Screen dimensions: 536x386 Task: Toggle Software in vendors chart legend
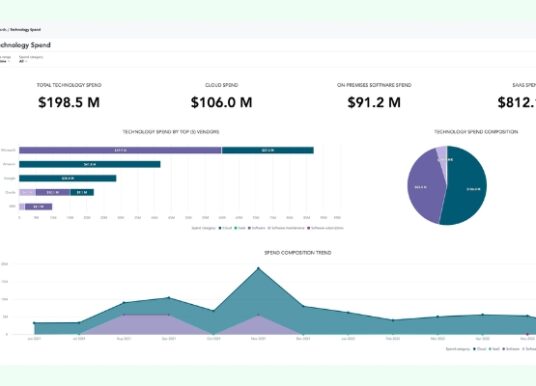(257, 228)
